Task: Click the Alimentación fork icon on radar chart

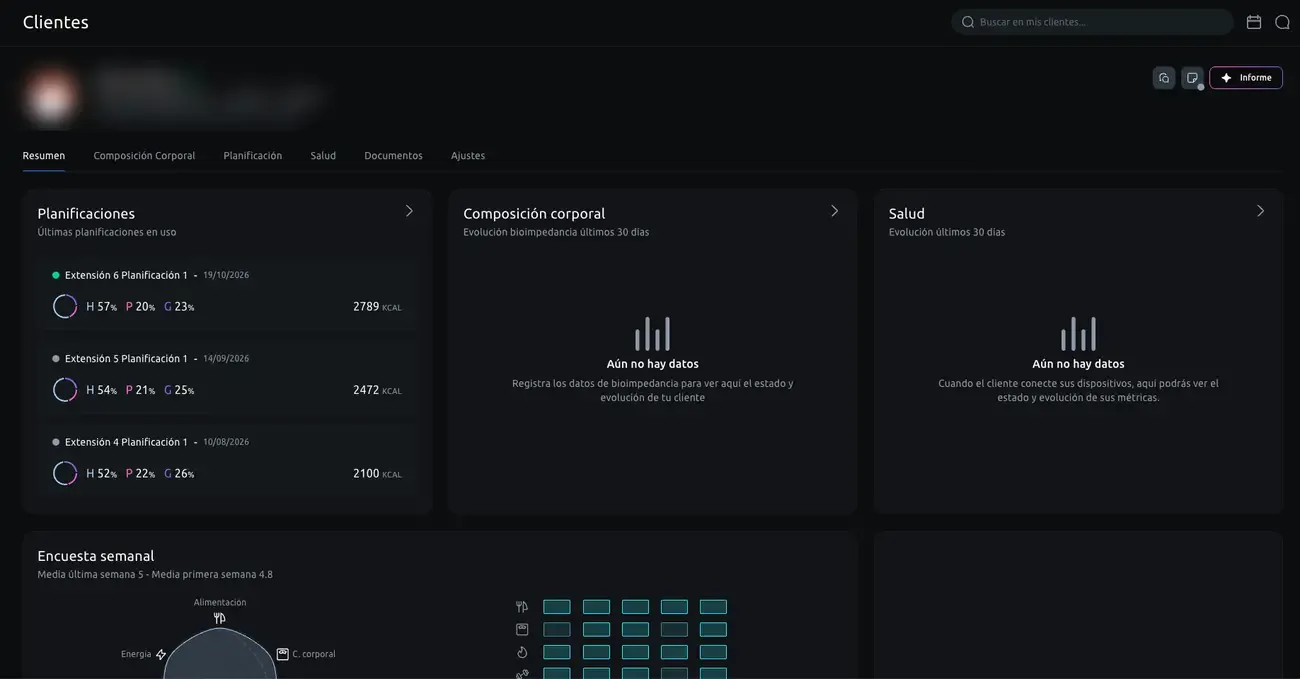Action: pos(220,618)
